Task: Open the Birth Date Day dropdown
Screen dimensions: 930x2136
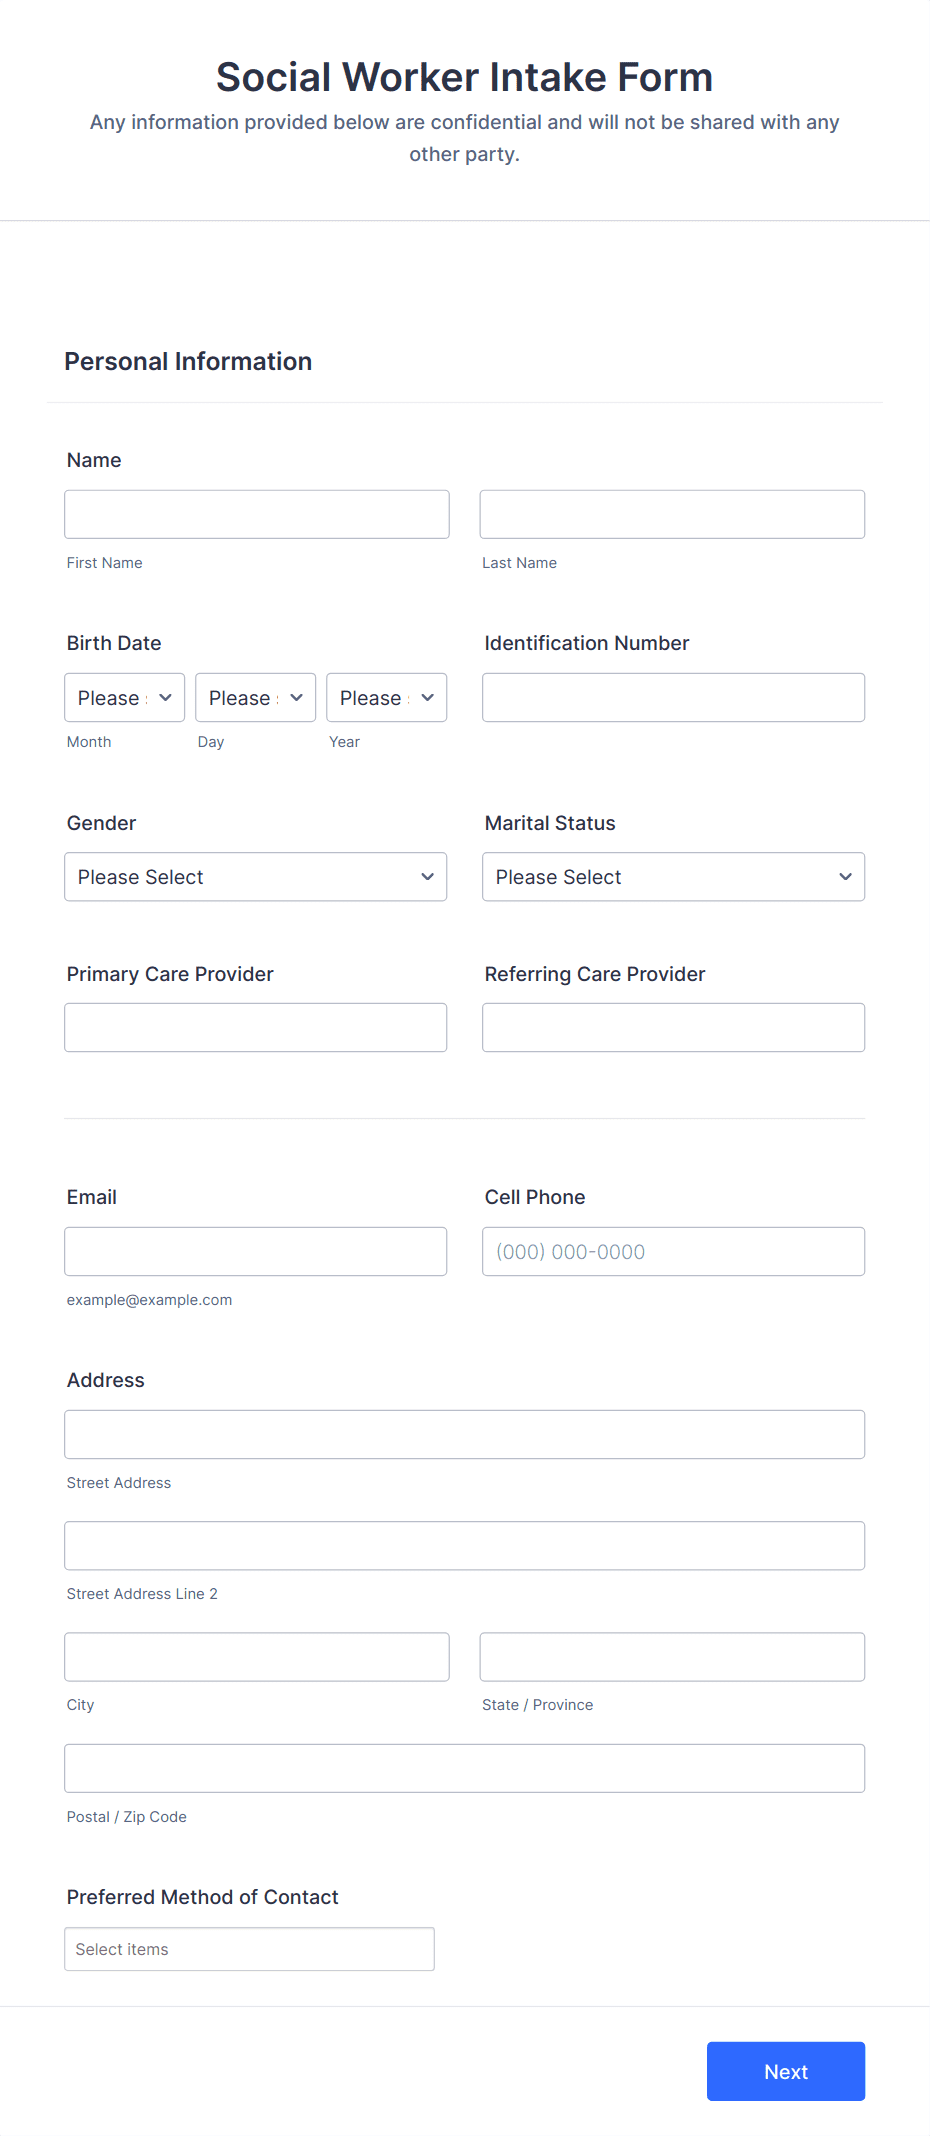Action: [256, 697]
